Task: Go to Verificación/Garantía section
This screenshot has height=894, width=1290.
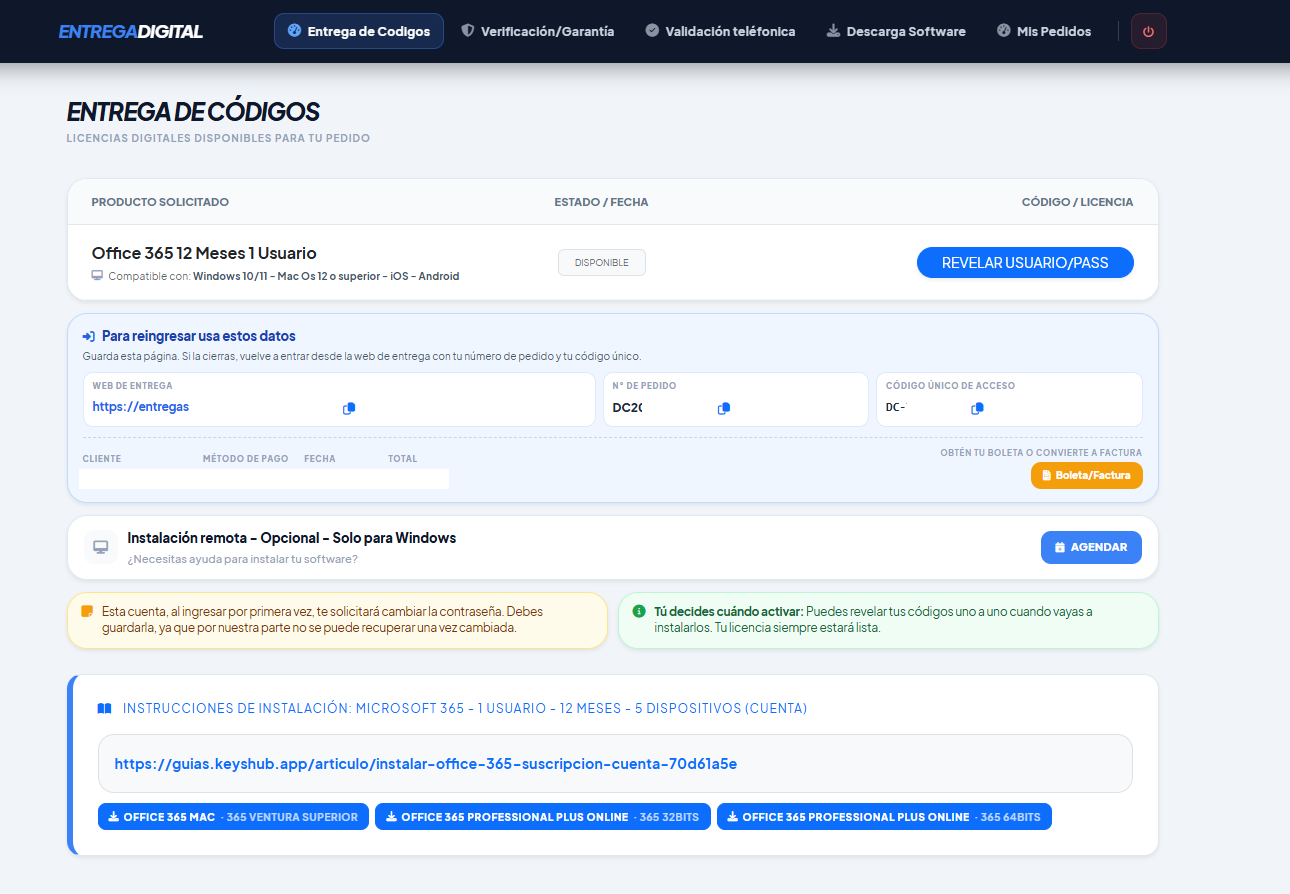Action: 538,31
